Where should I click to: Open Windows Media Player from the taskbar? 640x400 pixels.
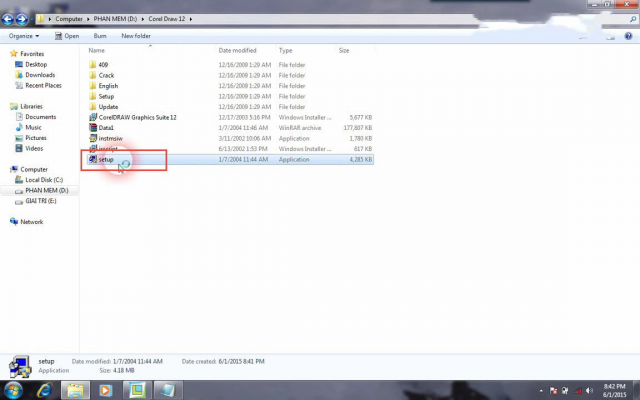[x=106, y=389]
